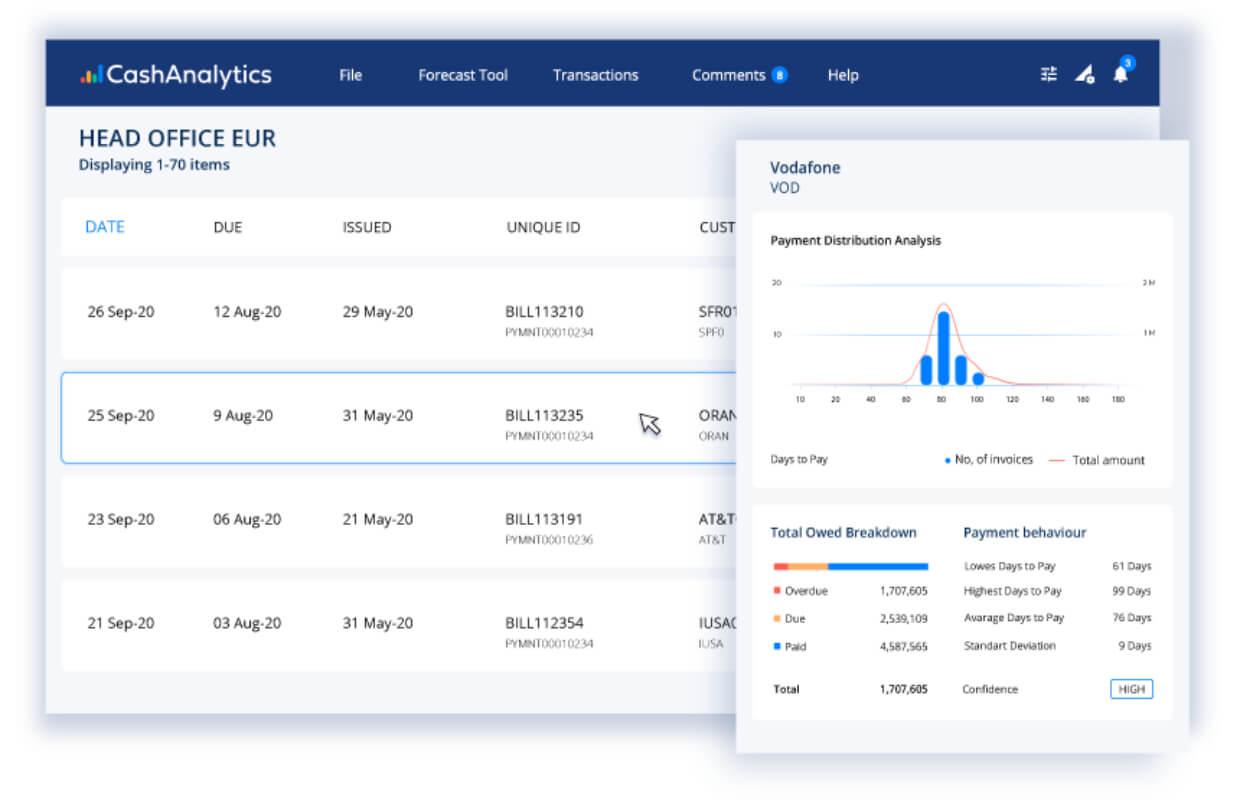Image resolution: width=1240 pixels, height=800 pixels.
Task: Click the Standart Deviation value 9 Days
Action: pos(1135,646)
